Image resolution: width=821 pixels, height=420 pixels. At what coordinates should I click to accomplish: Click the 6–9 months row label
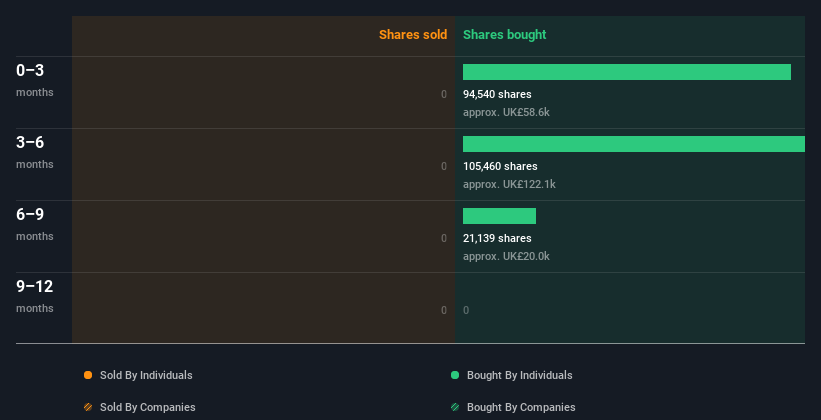coord(35,224)
